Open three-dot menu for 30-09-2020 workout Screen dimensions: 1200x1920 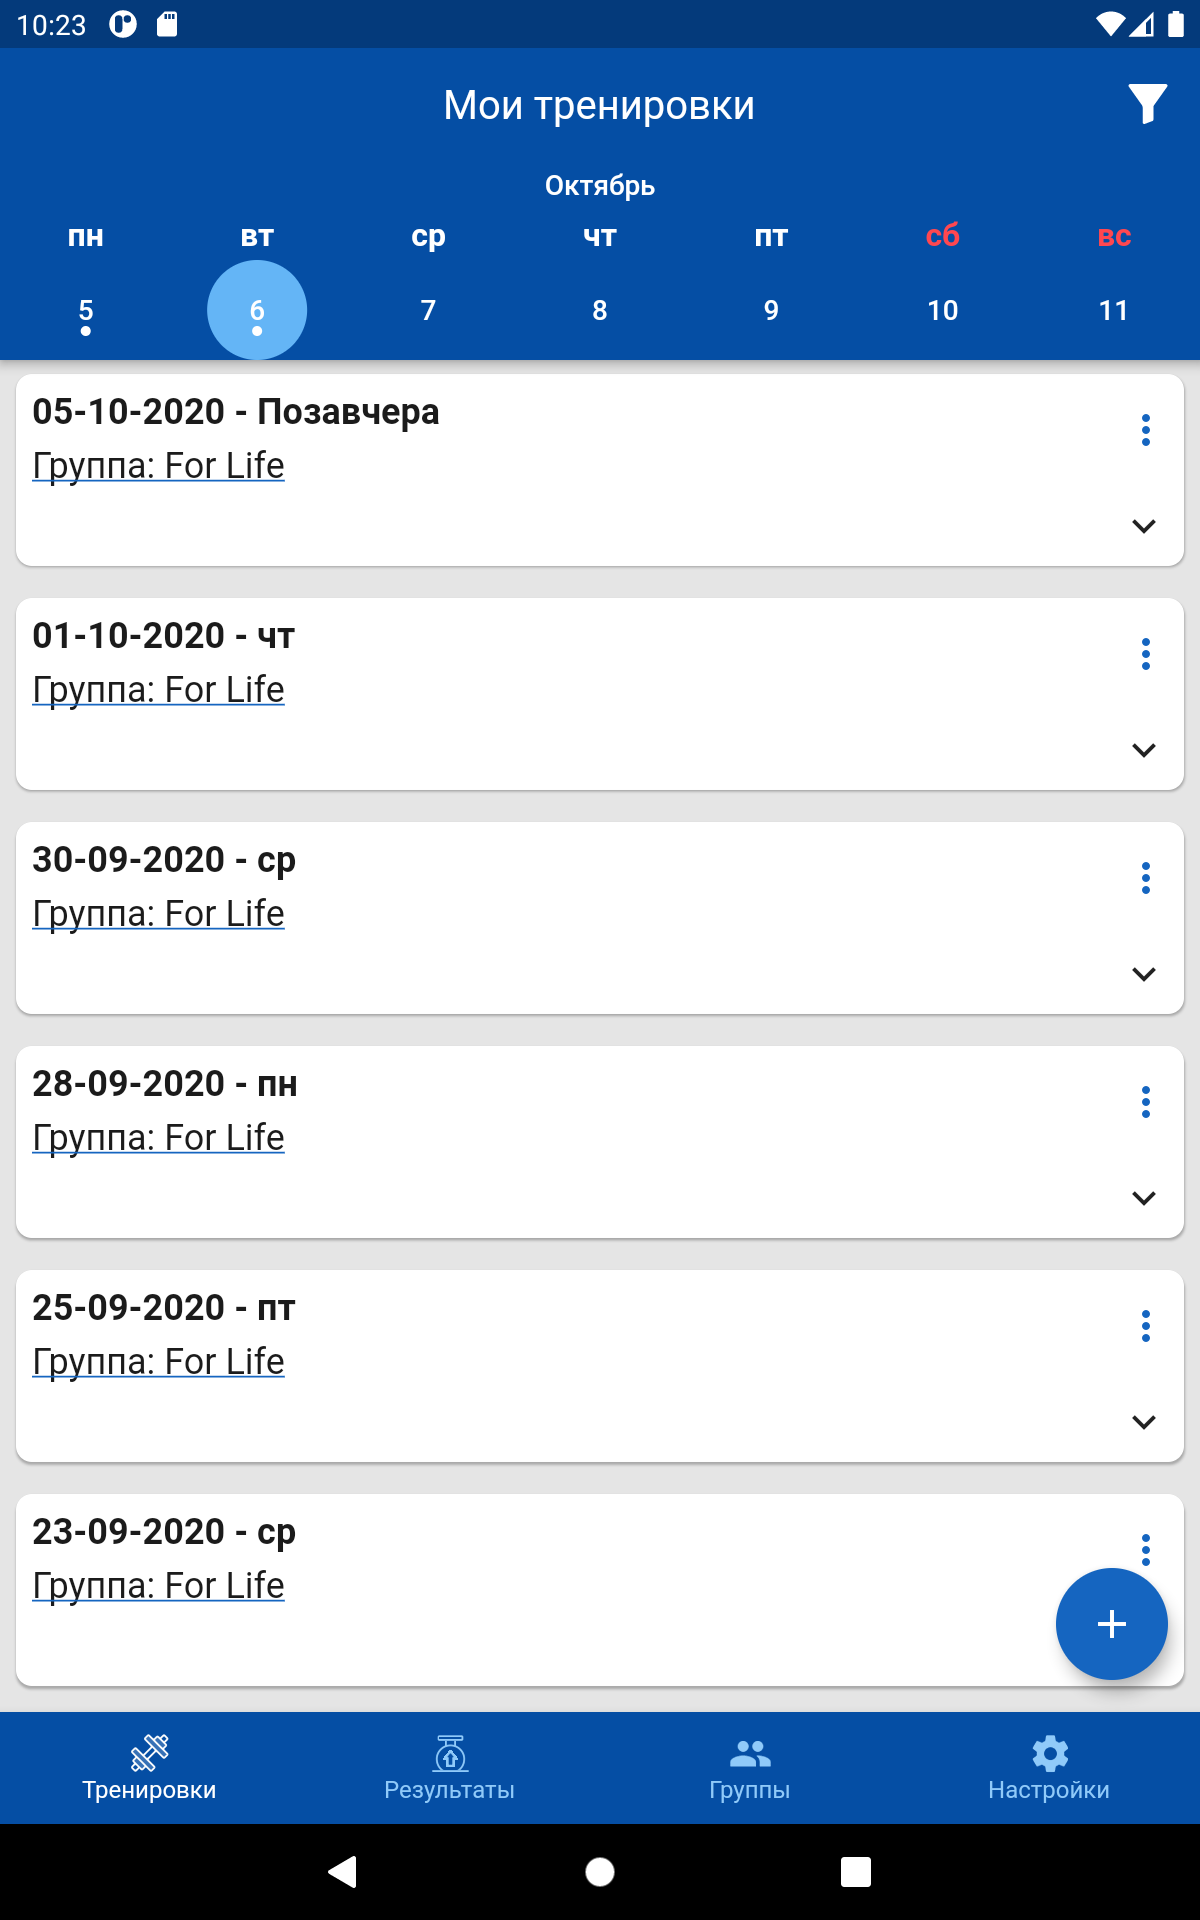click(x=1145, y=878)
